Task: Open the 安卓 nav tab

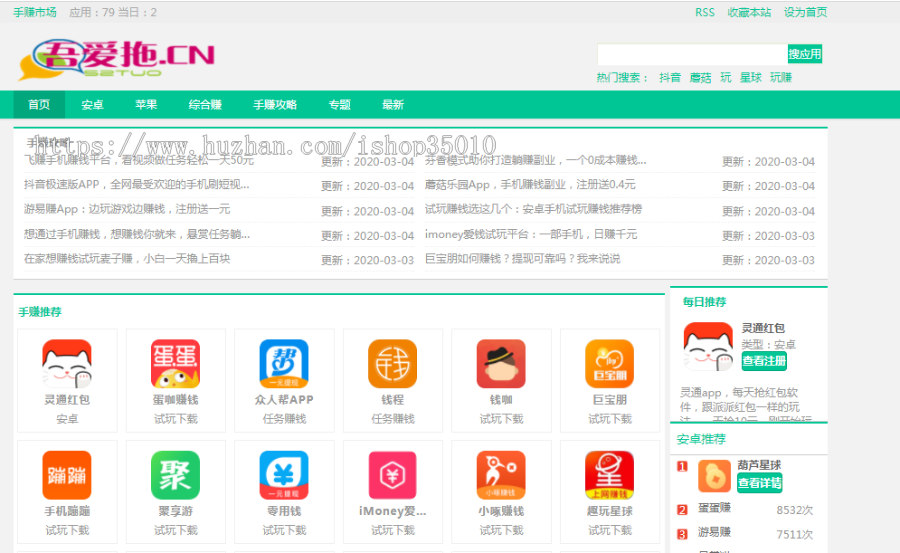Action: 92,105
